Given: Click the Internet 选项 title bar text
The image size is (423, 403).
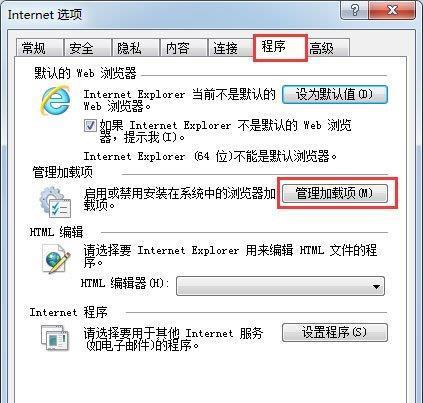Looking at the screenshot, I should (45, 15).
